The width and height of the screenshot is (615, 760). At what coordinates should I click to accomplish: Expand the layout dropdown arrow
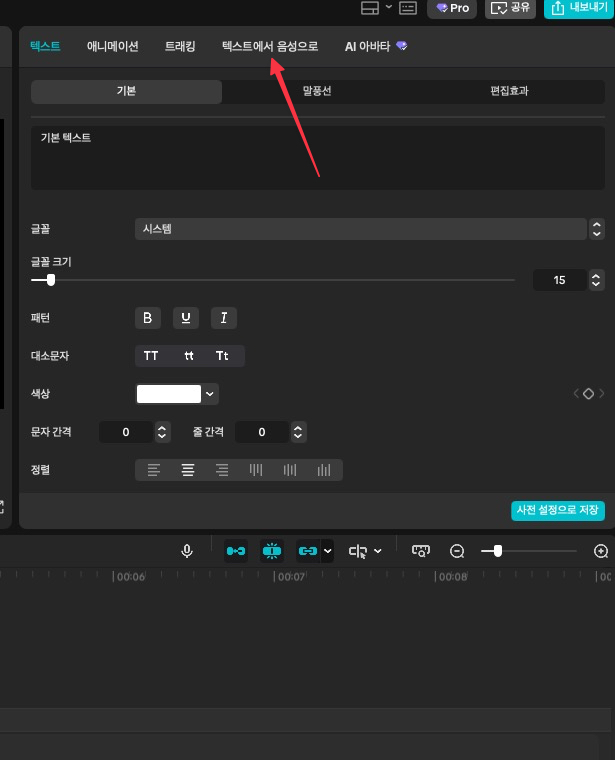pos(389,7)
